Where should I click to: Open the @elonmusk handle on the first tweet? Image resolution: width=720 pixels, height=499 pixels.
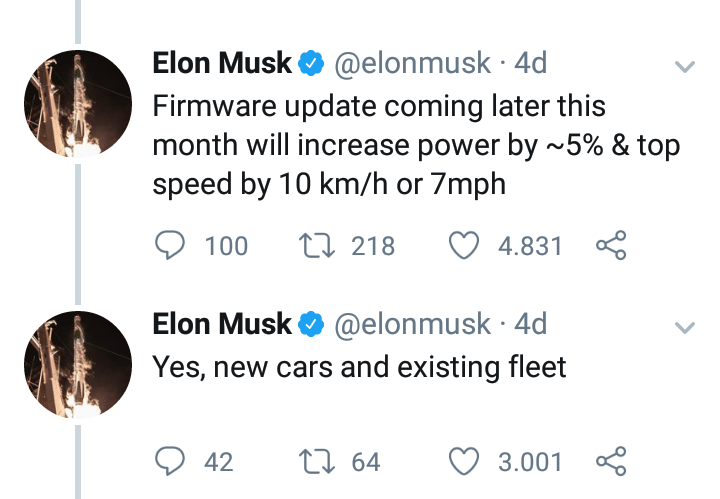412,64
